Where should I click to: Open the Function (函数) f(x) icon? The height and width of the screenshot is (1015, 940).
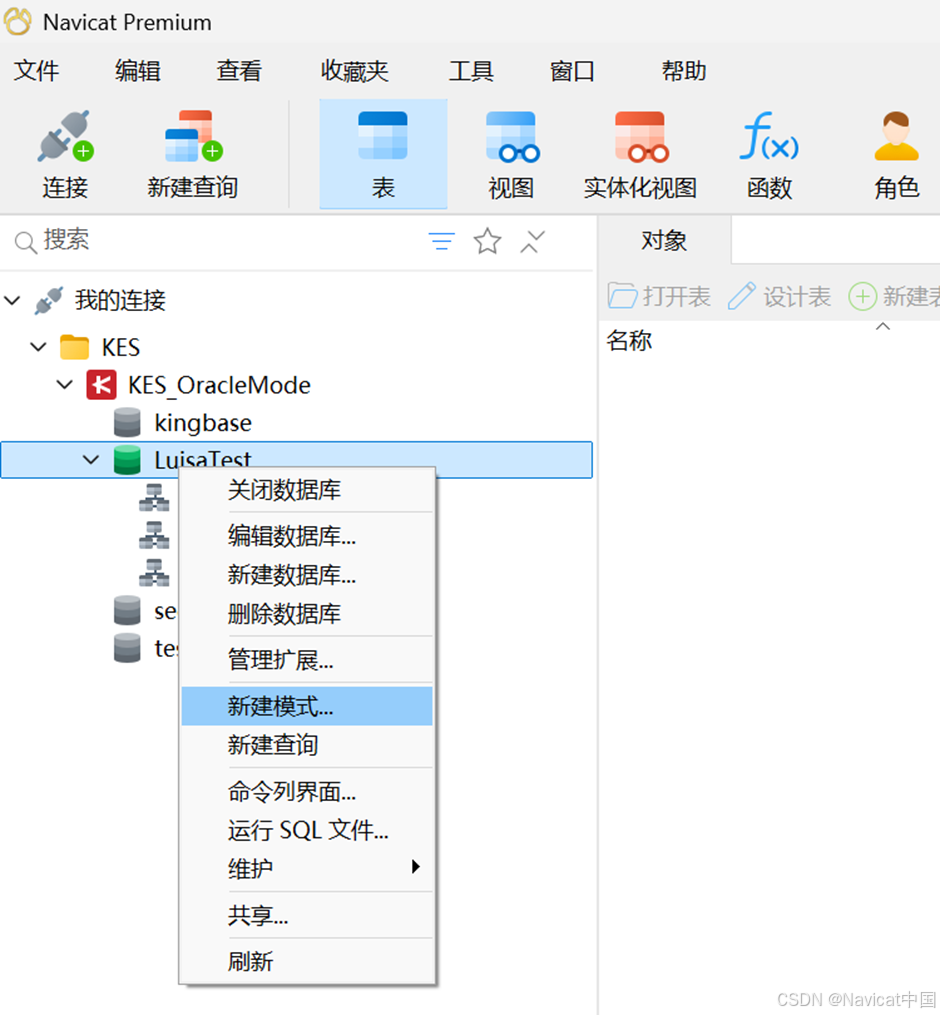[768, 136]
